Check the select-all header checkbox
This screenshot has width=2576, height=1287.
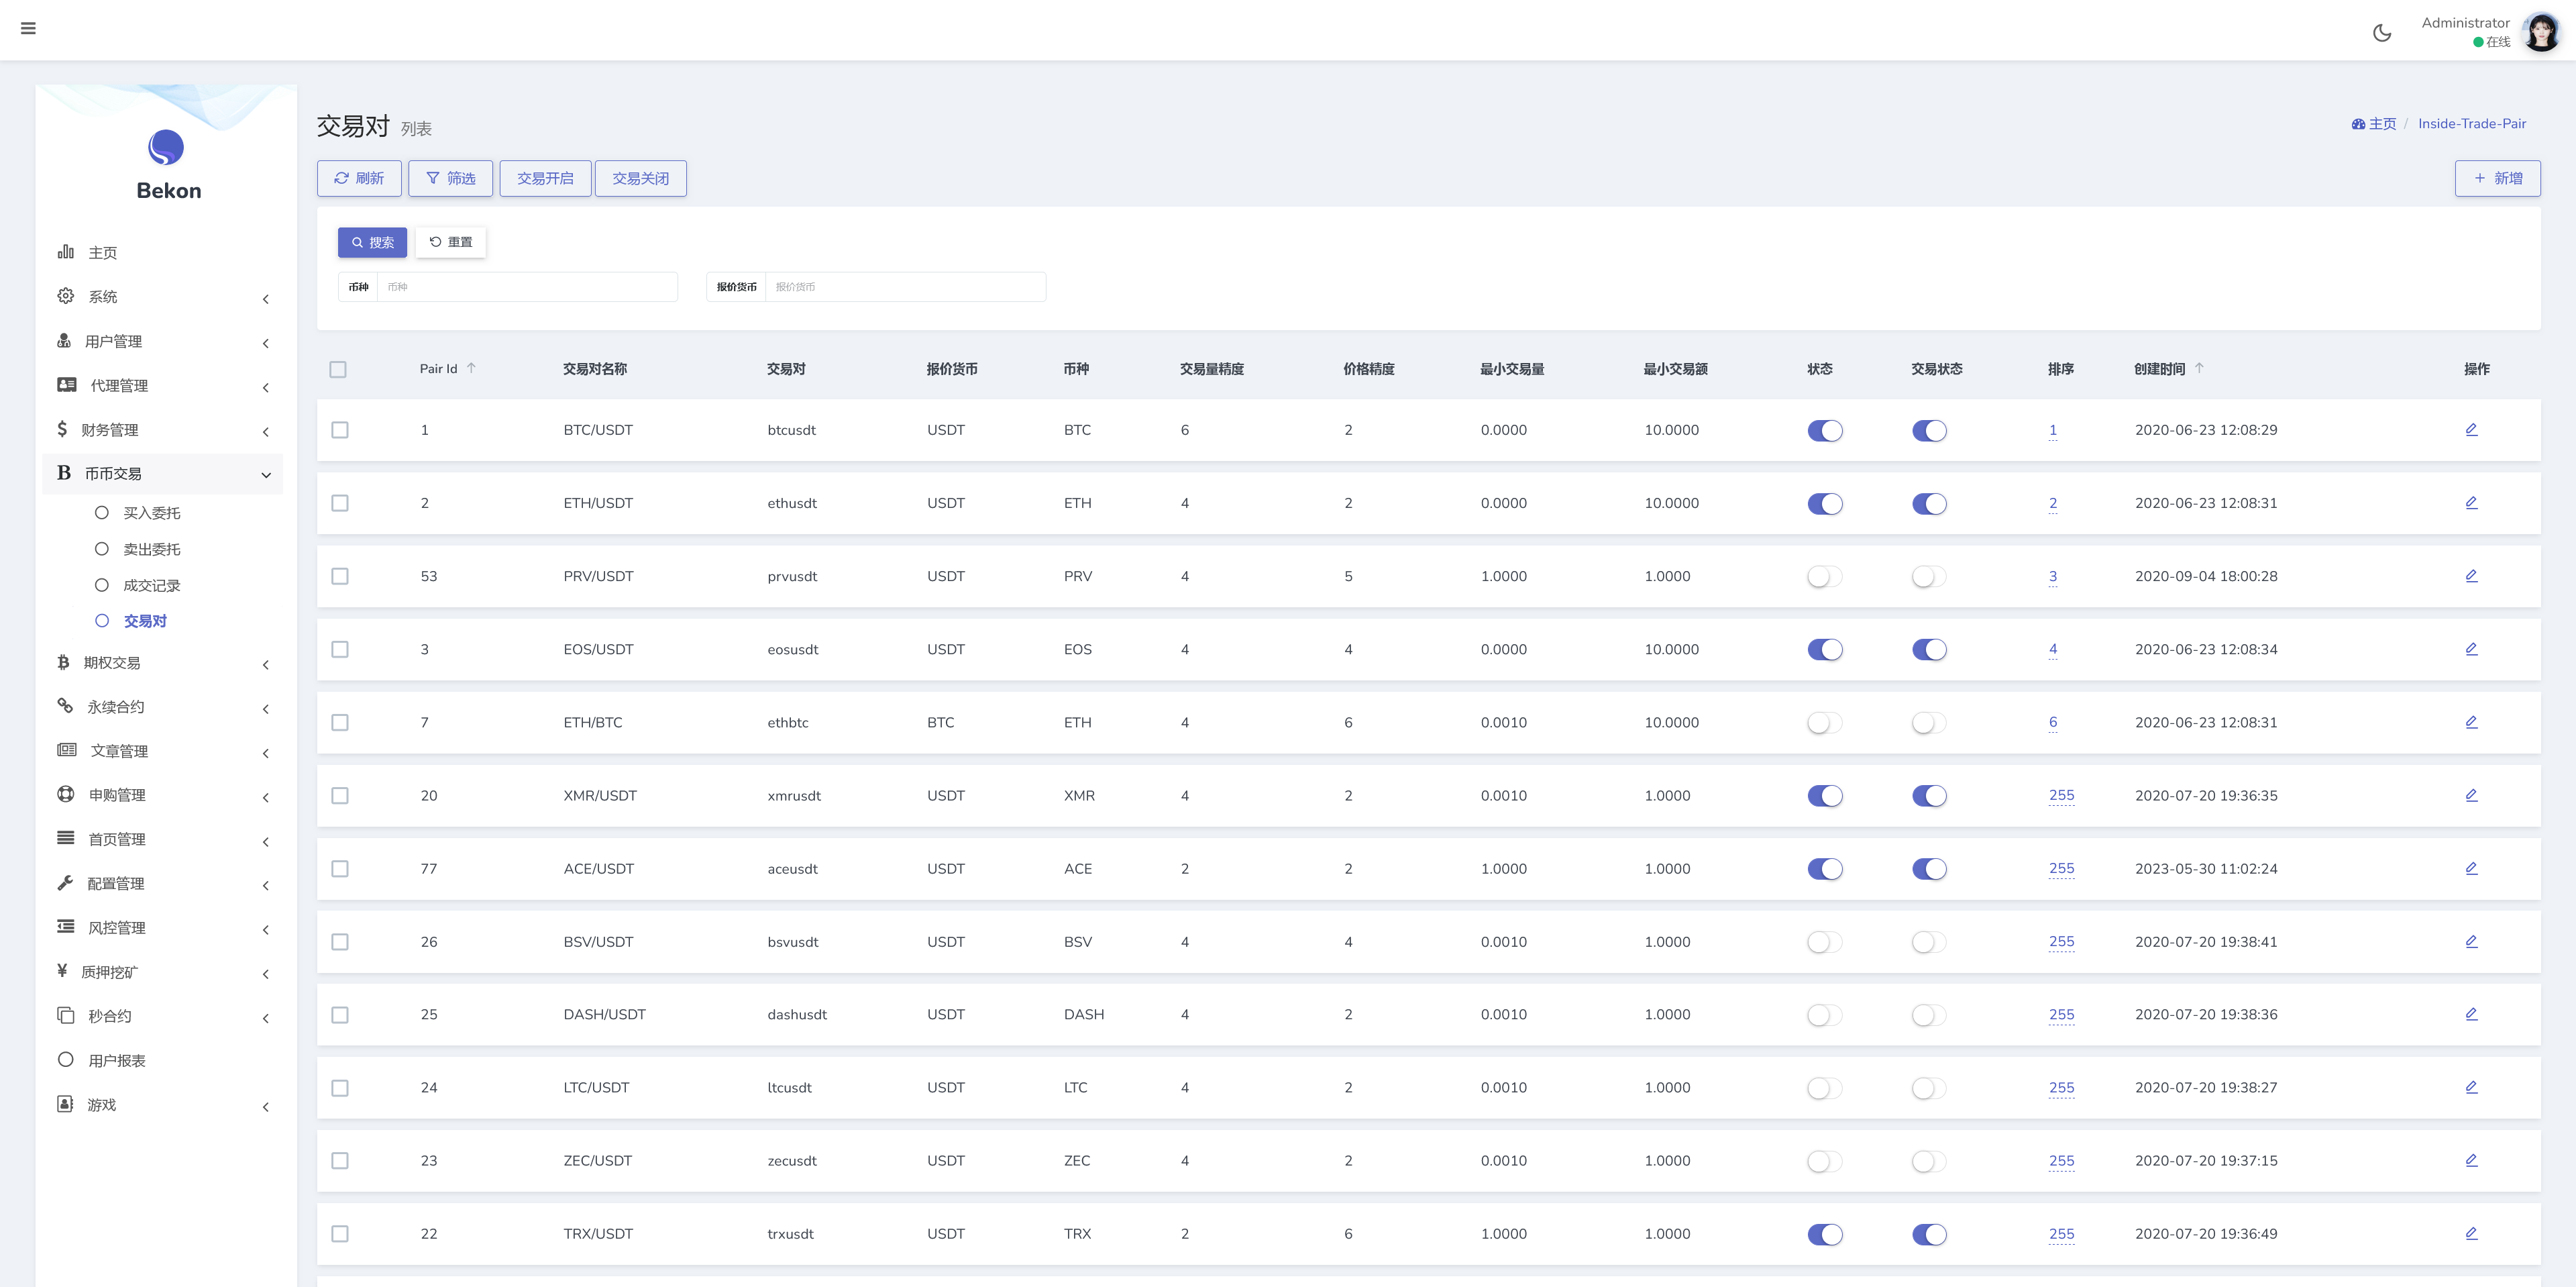pyautogui.click(x=338, y=370)
